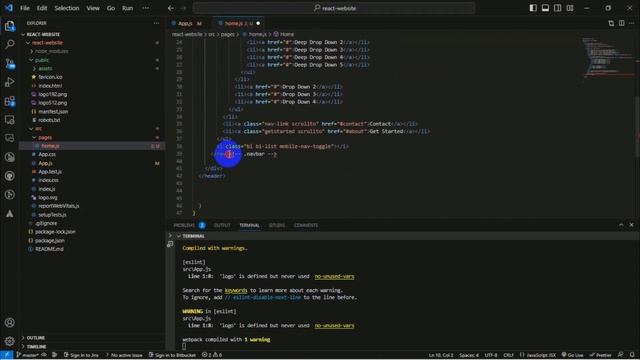Switch to the Problems panel tab
The width and height of the screenshot is (640, 360).
(189, 225)
